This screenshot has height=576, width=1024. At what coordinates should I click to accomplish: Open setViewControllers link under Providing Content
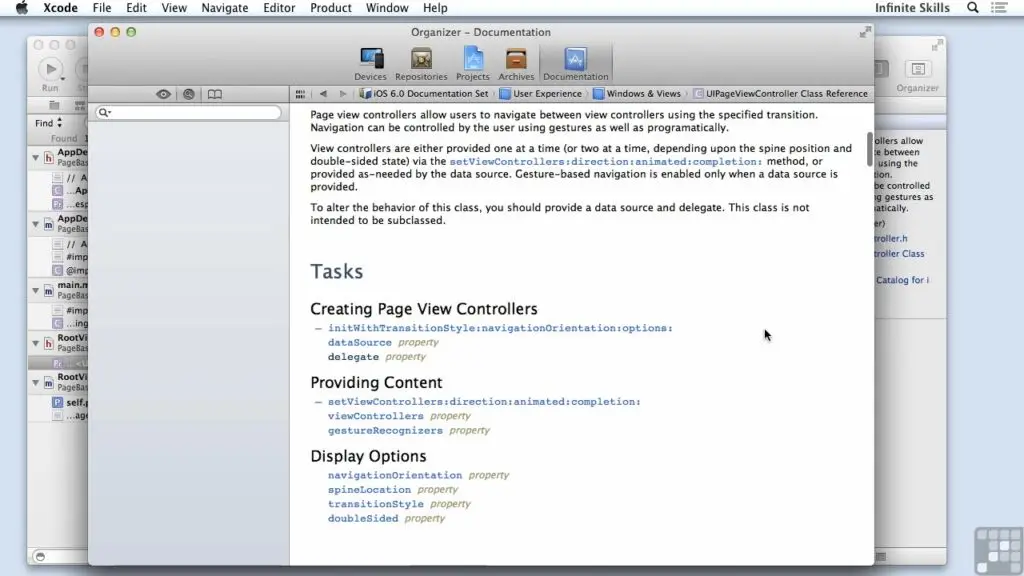pos(484,402)
